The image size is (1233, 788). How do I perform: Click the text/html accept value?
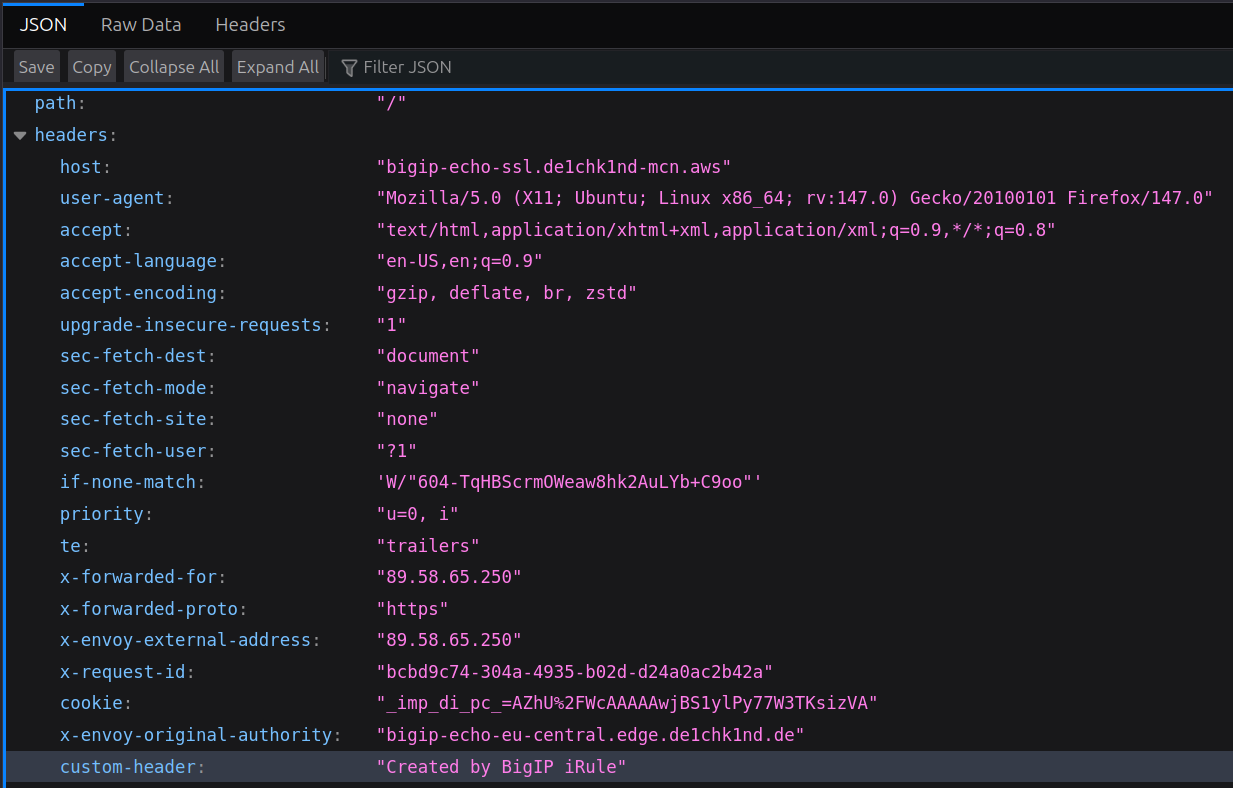click(716, 230)
